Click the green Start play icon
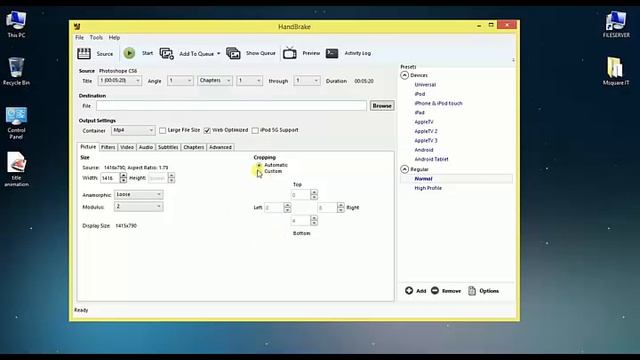The image size is (640, 360). click(129, 53)
